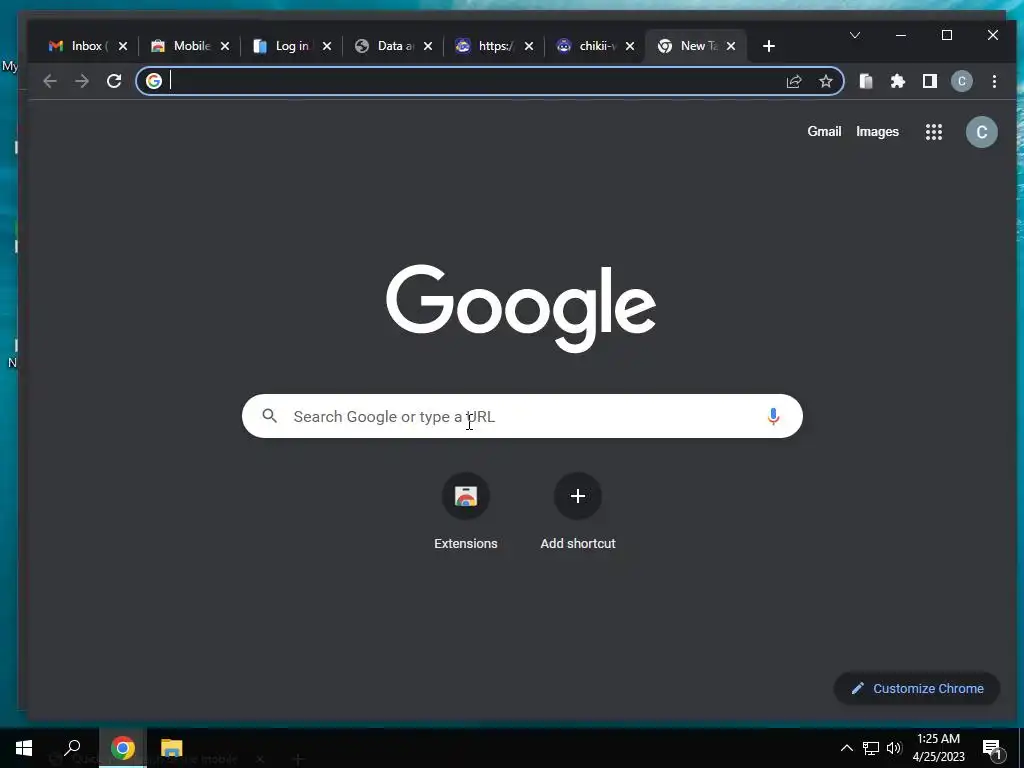1024x768 pixels.
Task: Open the clock and date display
Action: point(938,748)
